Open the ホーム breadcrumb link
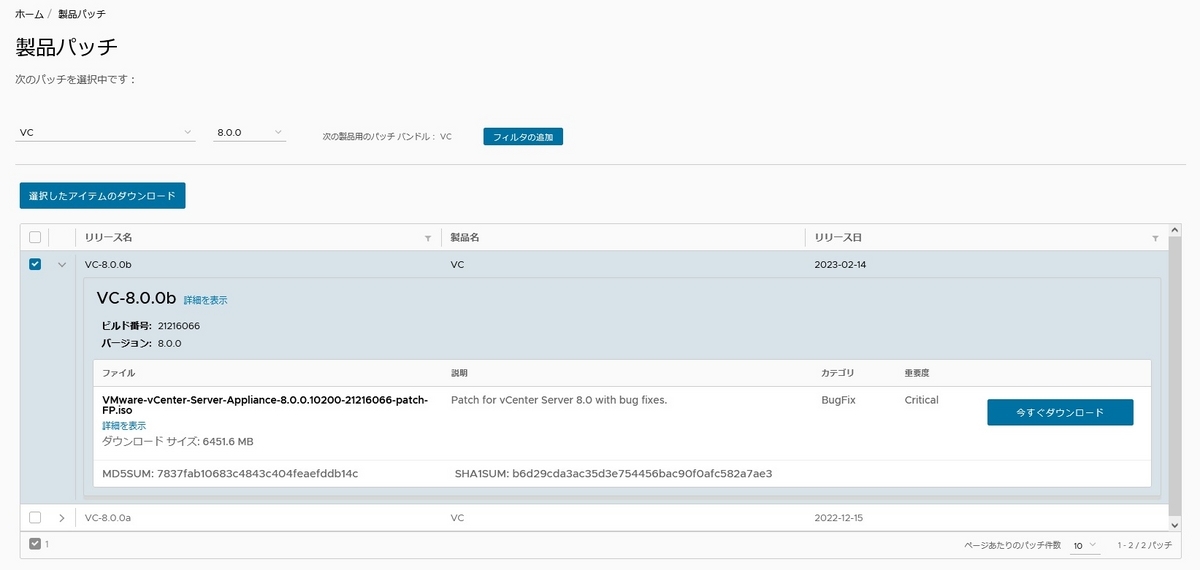Screen dimensions: 1200x570 tap(29, 15)
